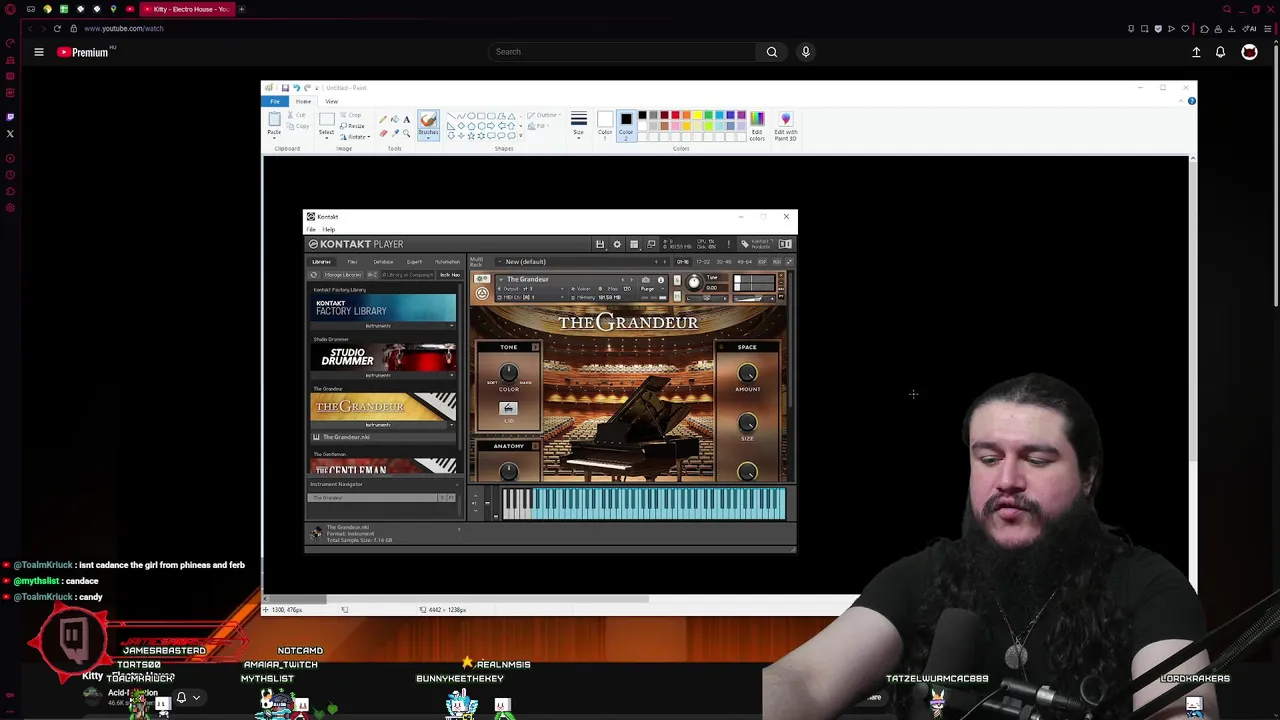
Task: Click the snapshot camera icon in instrument header
Action: pyautogui.click(x=646, y=279)
